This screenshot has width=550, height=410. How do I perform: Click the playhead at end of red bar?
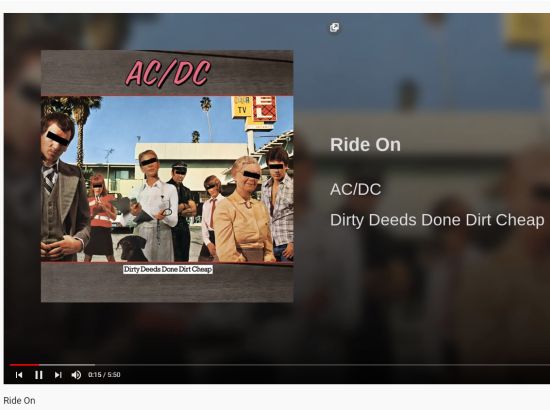coord(39,365)
